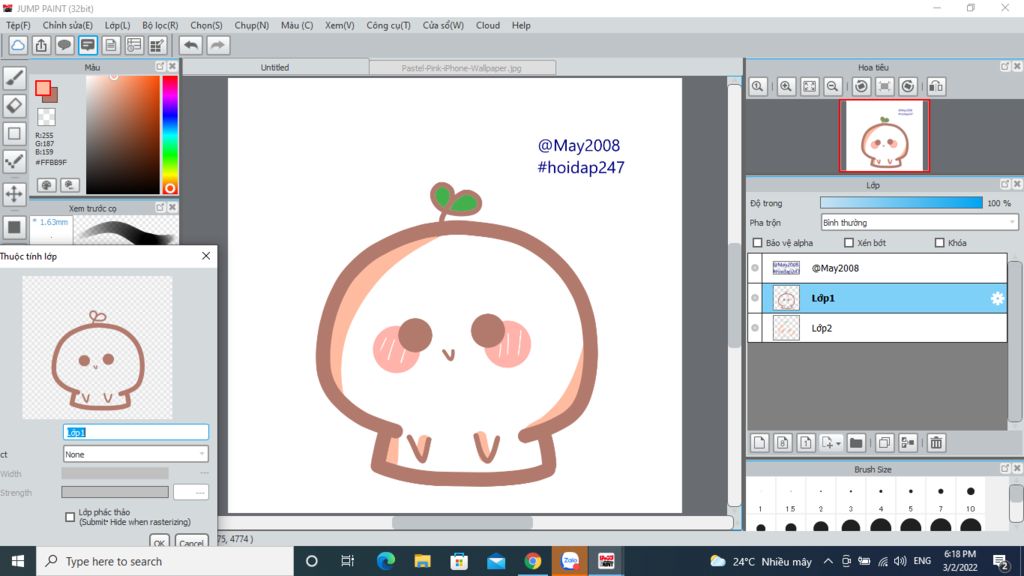The width and height of the screenshot is (1024, 576).
Task: Click the Độ trong opacity slider
Action: pyautogui.click(x=901, y=203)
